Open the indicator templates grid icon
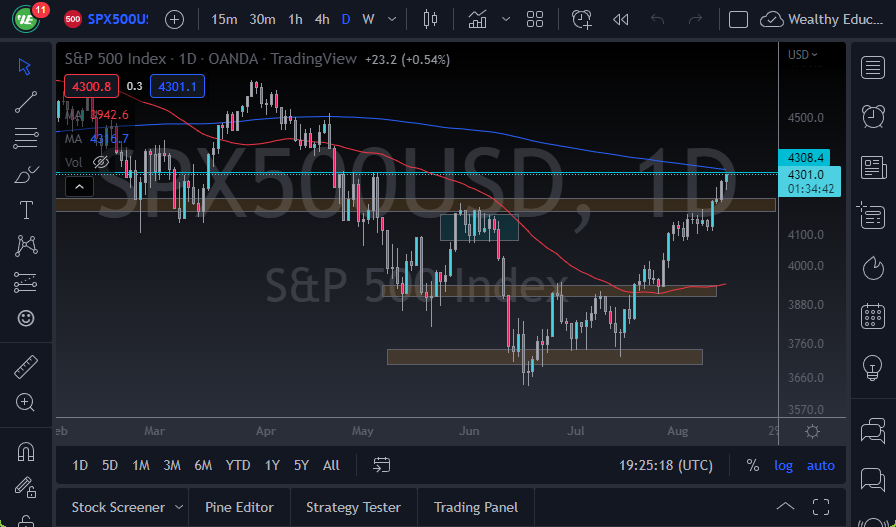Screen dimensions: 896x527 pyautogui.click(x=535, y=19)
